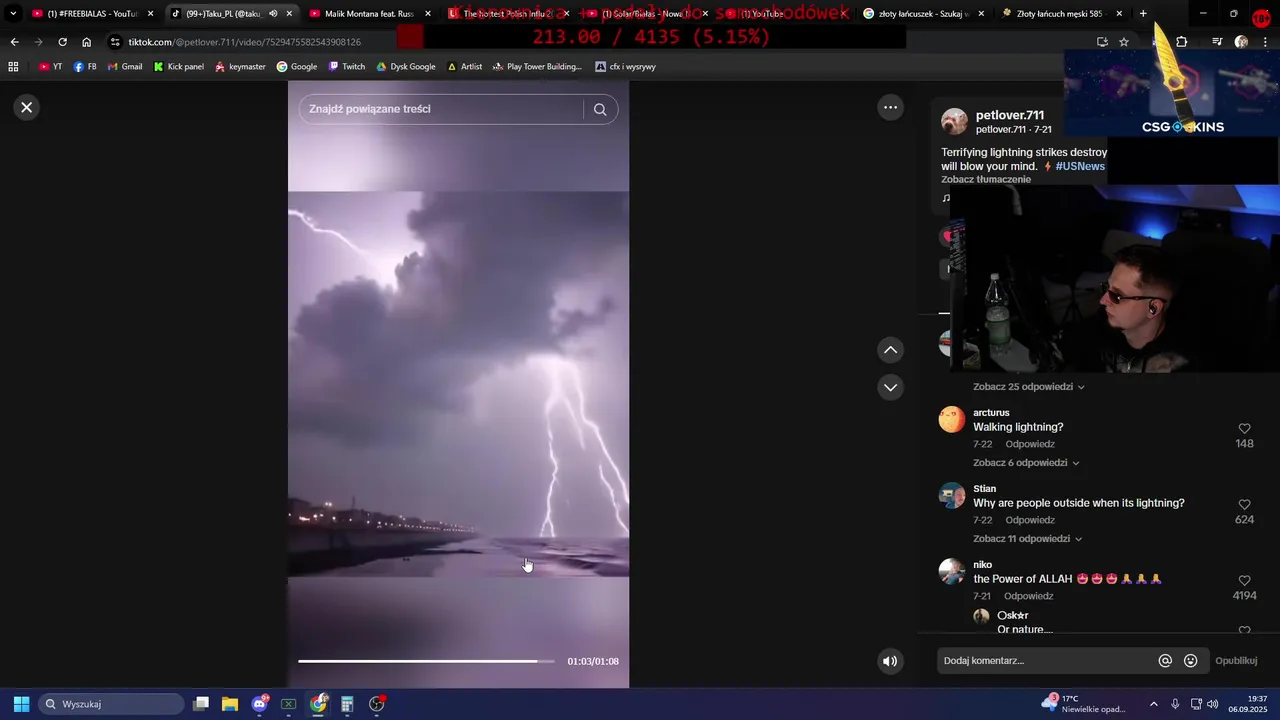The width and height of the screenshot is (1280, 720).
Task: Switch to 'złoty łańcuszek - Szukaj' tab
Action: pyautogui.click(x=924, y=14)
